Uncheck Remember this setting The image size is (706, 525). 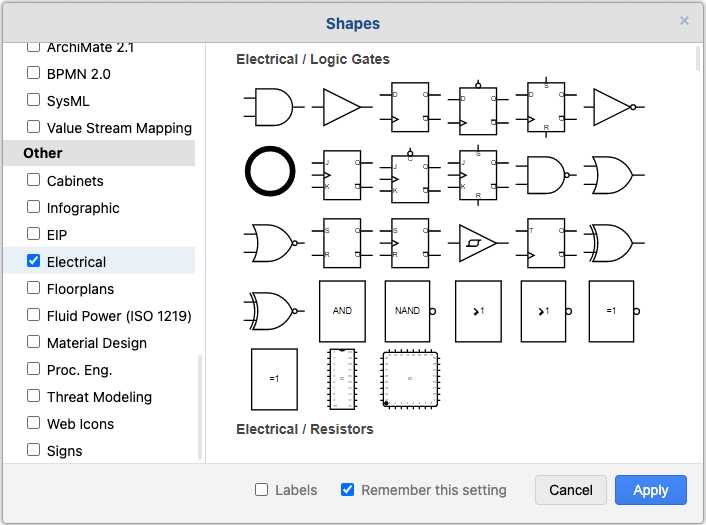(347, 489)
